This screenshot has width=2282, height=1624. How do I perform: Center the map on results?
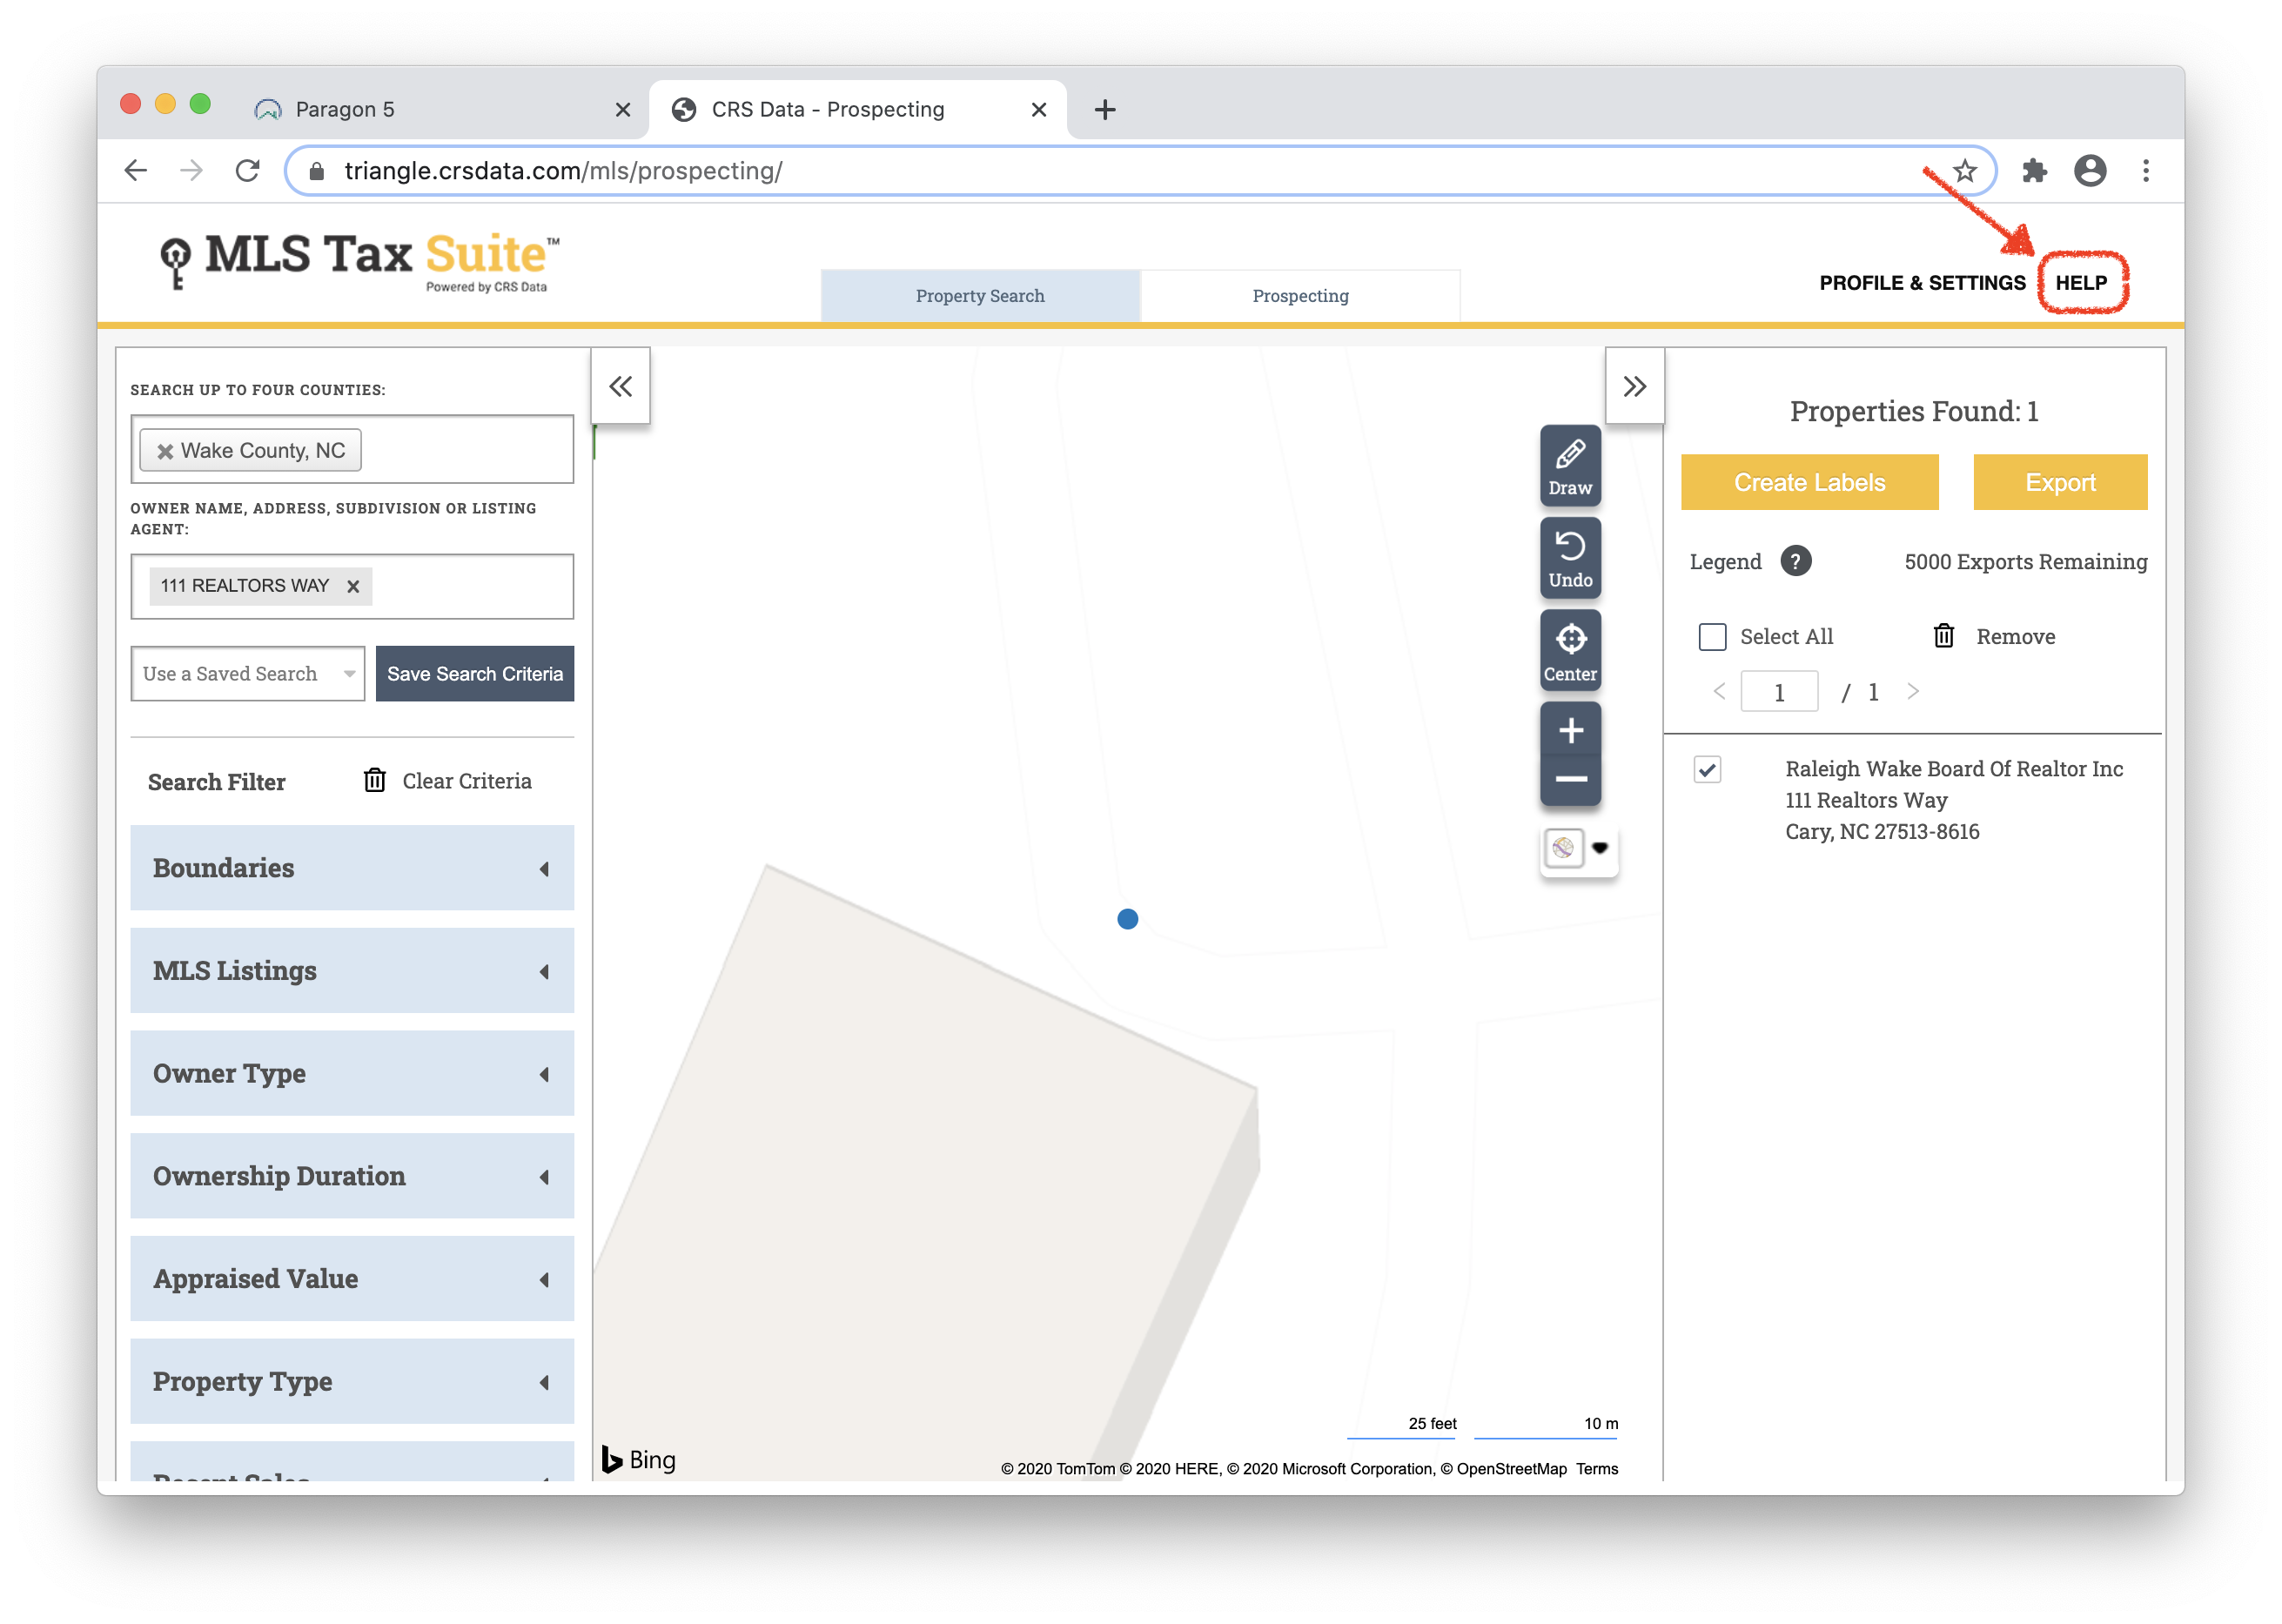pos(1569,651)
